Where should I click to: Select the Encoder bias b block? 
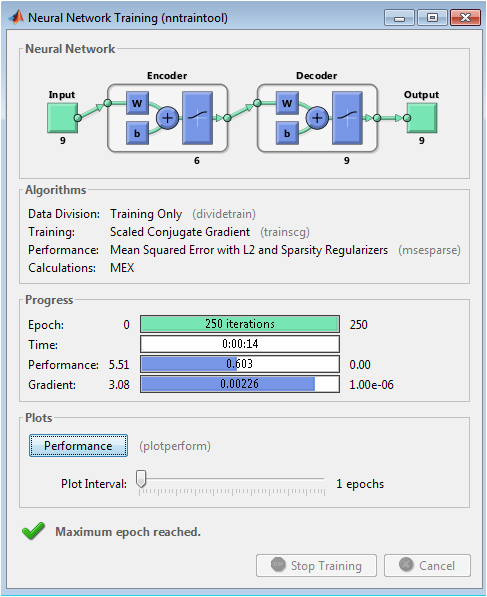(x=137, y=133)
